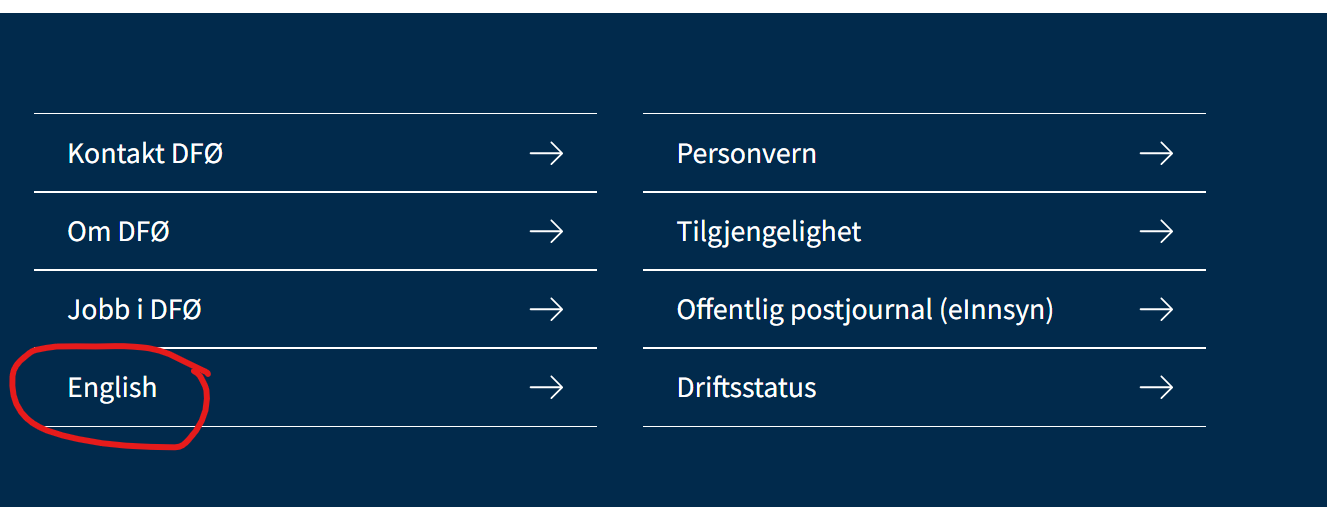Click the arrow on Offentlig postjournal row

pos(1156,309)
